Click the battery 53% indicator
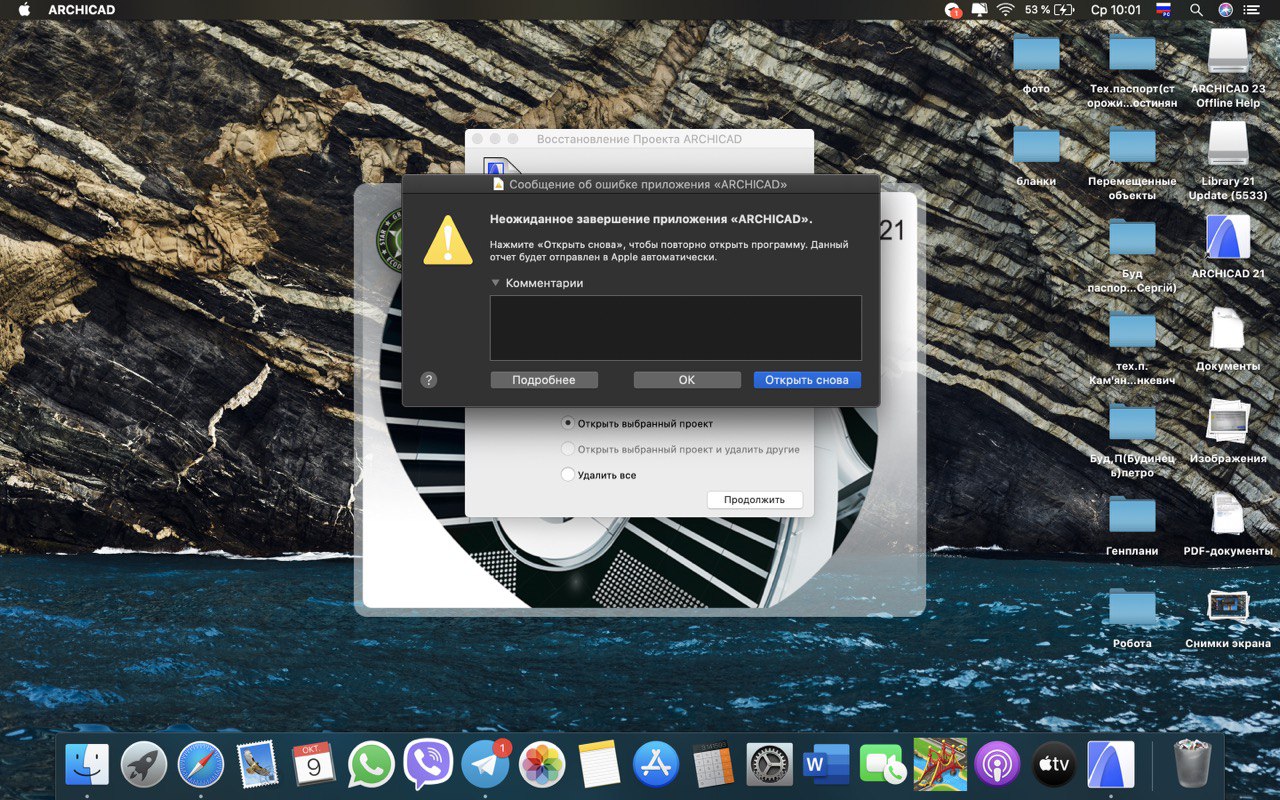Image resolution: width=1280 pixels, height=800 pixels. point(1049,10)
